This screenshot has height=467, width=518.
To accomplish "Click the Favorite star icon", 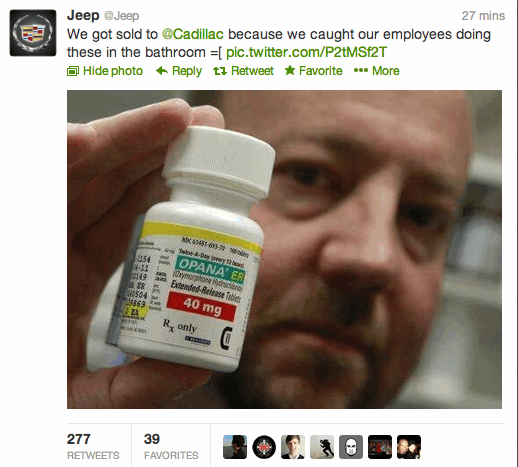I will (290, 70).
